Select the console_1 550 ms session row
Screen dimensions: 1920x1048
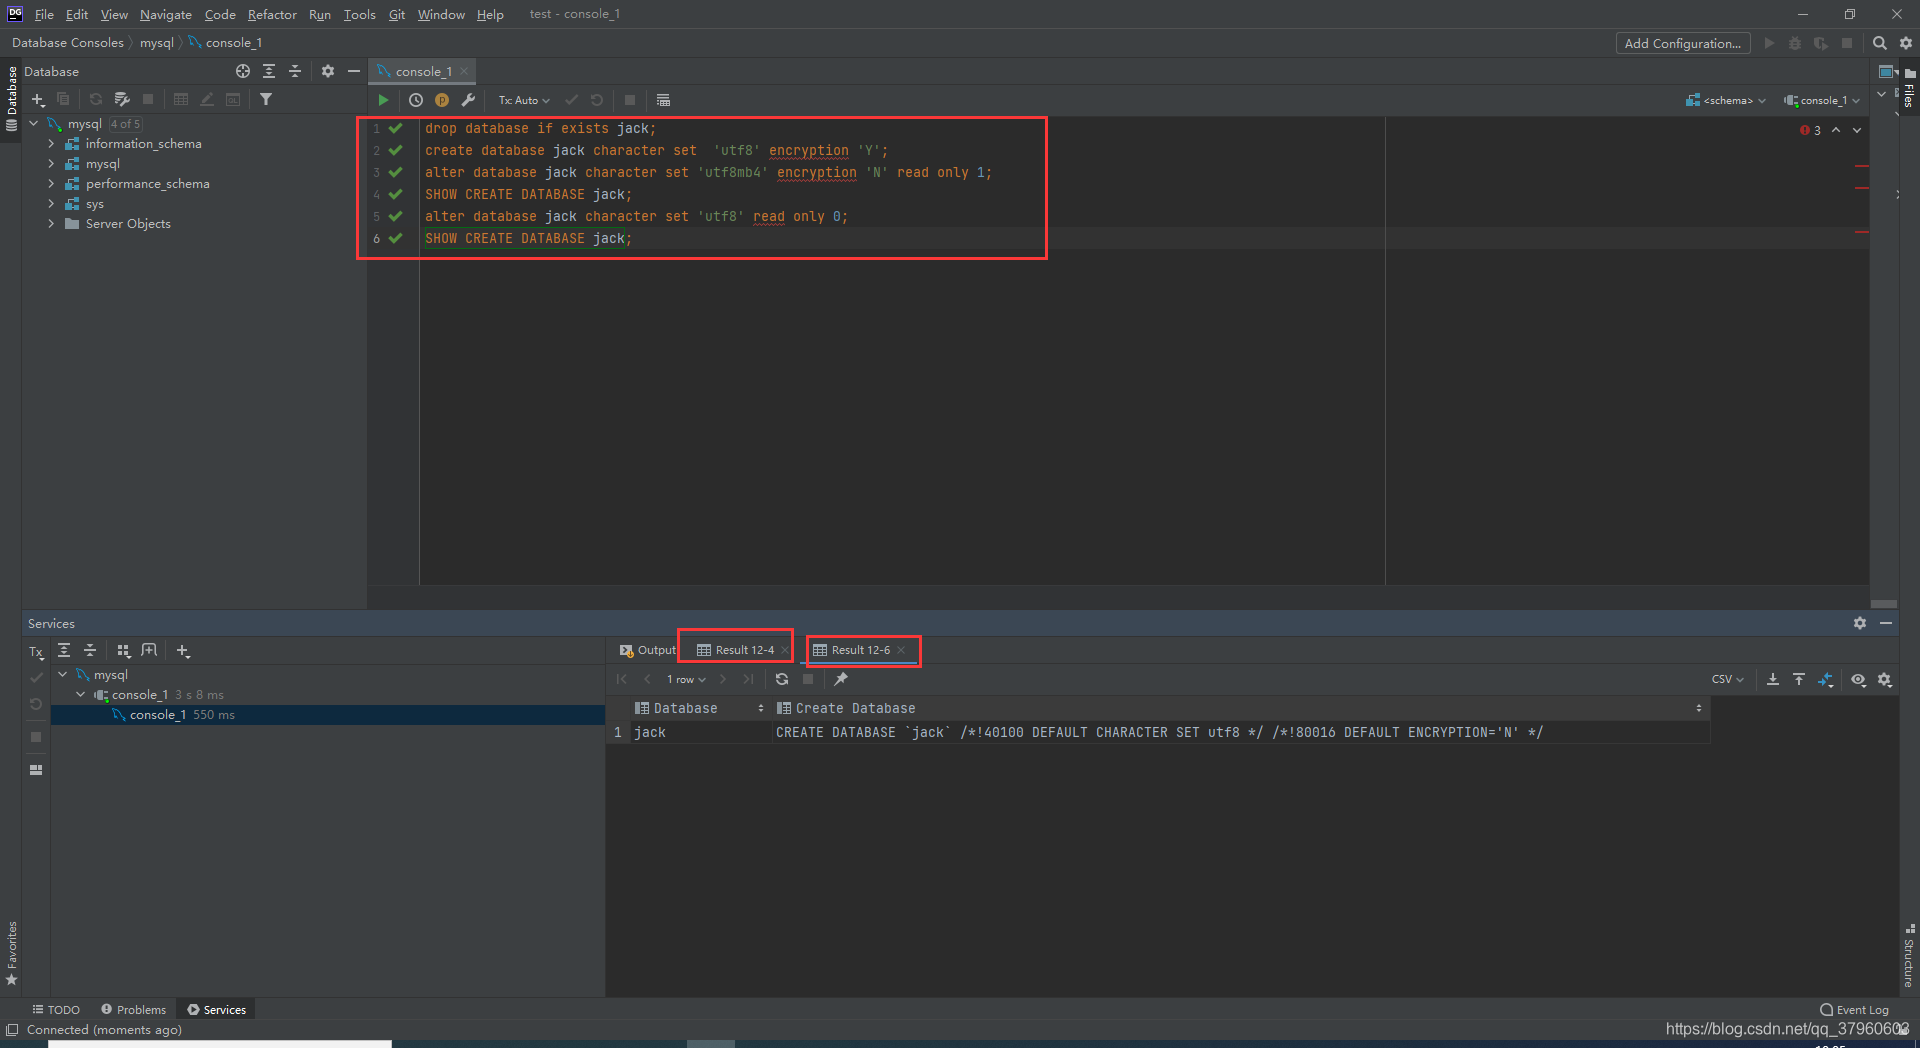pos(328,715)
